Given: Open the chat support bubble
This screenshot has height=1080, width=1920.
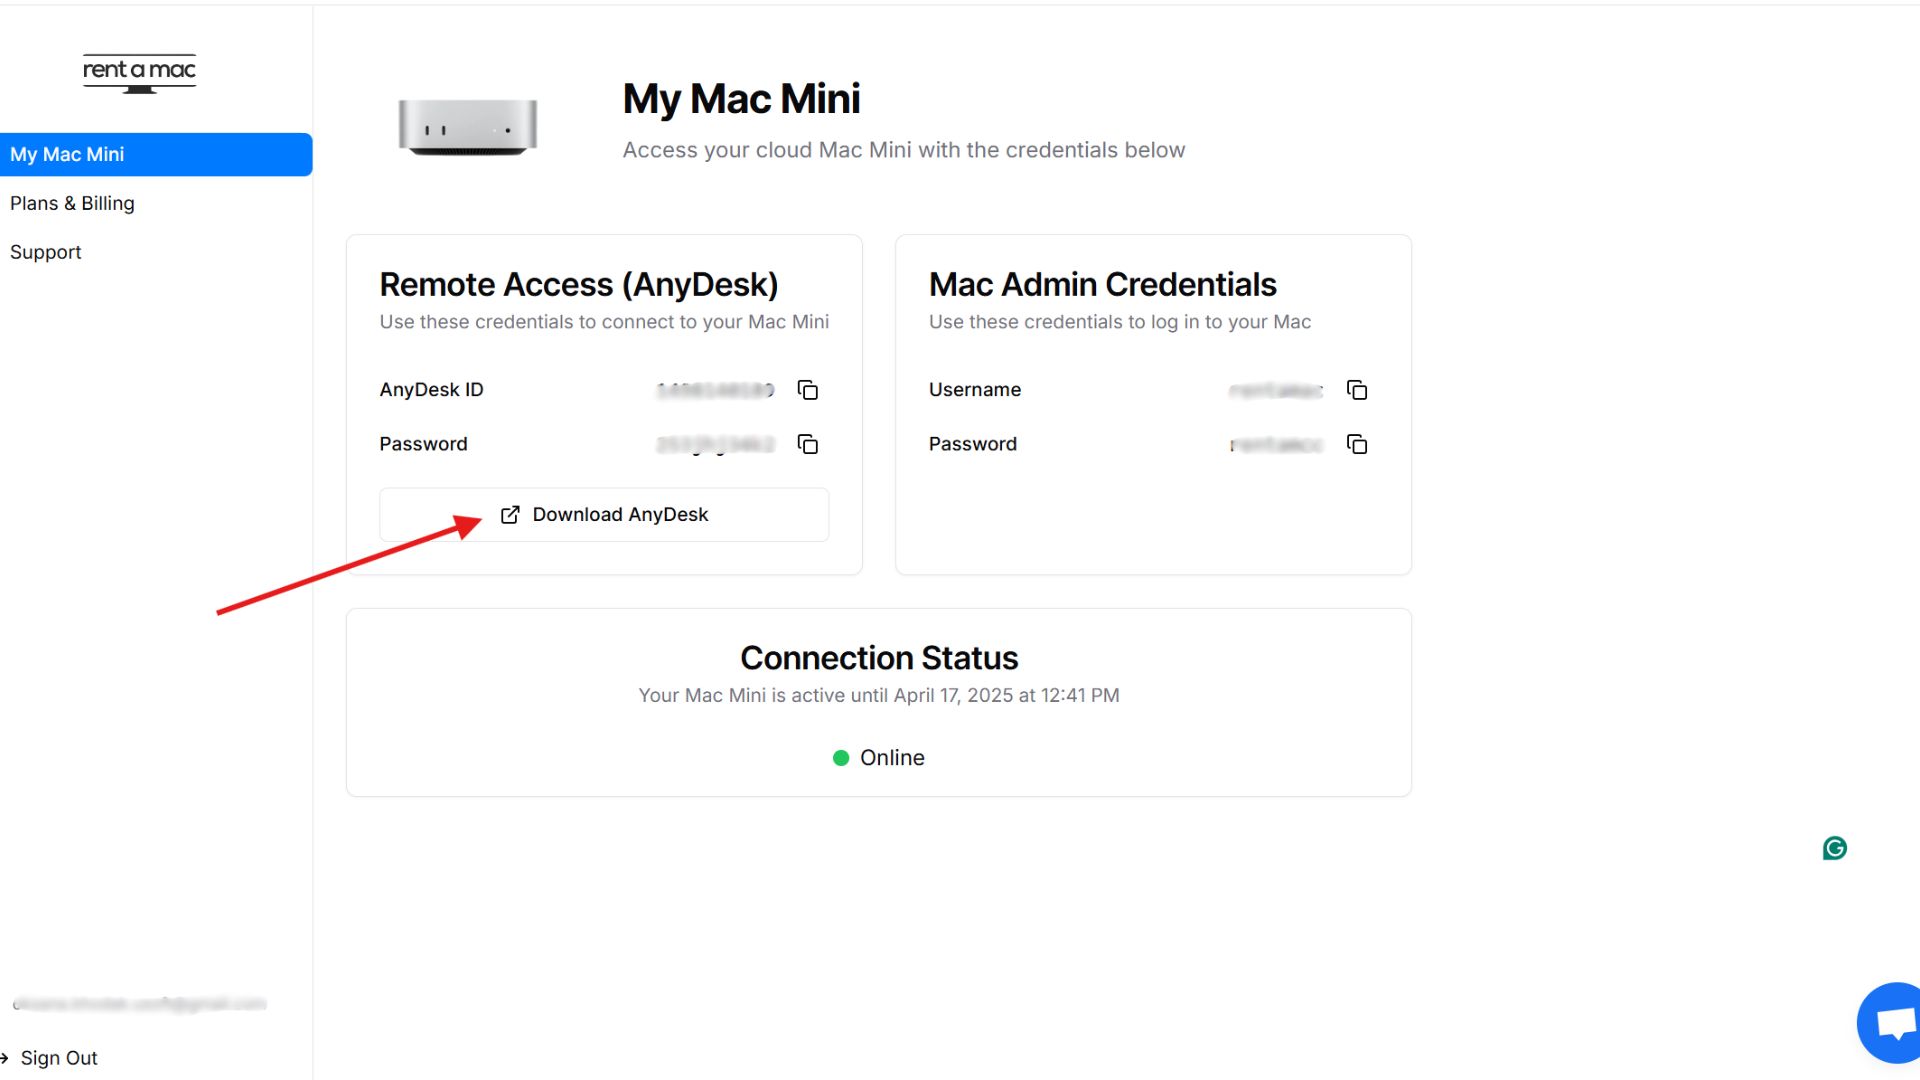Looking at the screenshot, I should [1890, 1023].
